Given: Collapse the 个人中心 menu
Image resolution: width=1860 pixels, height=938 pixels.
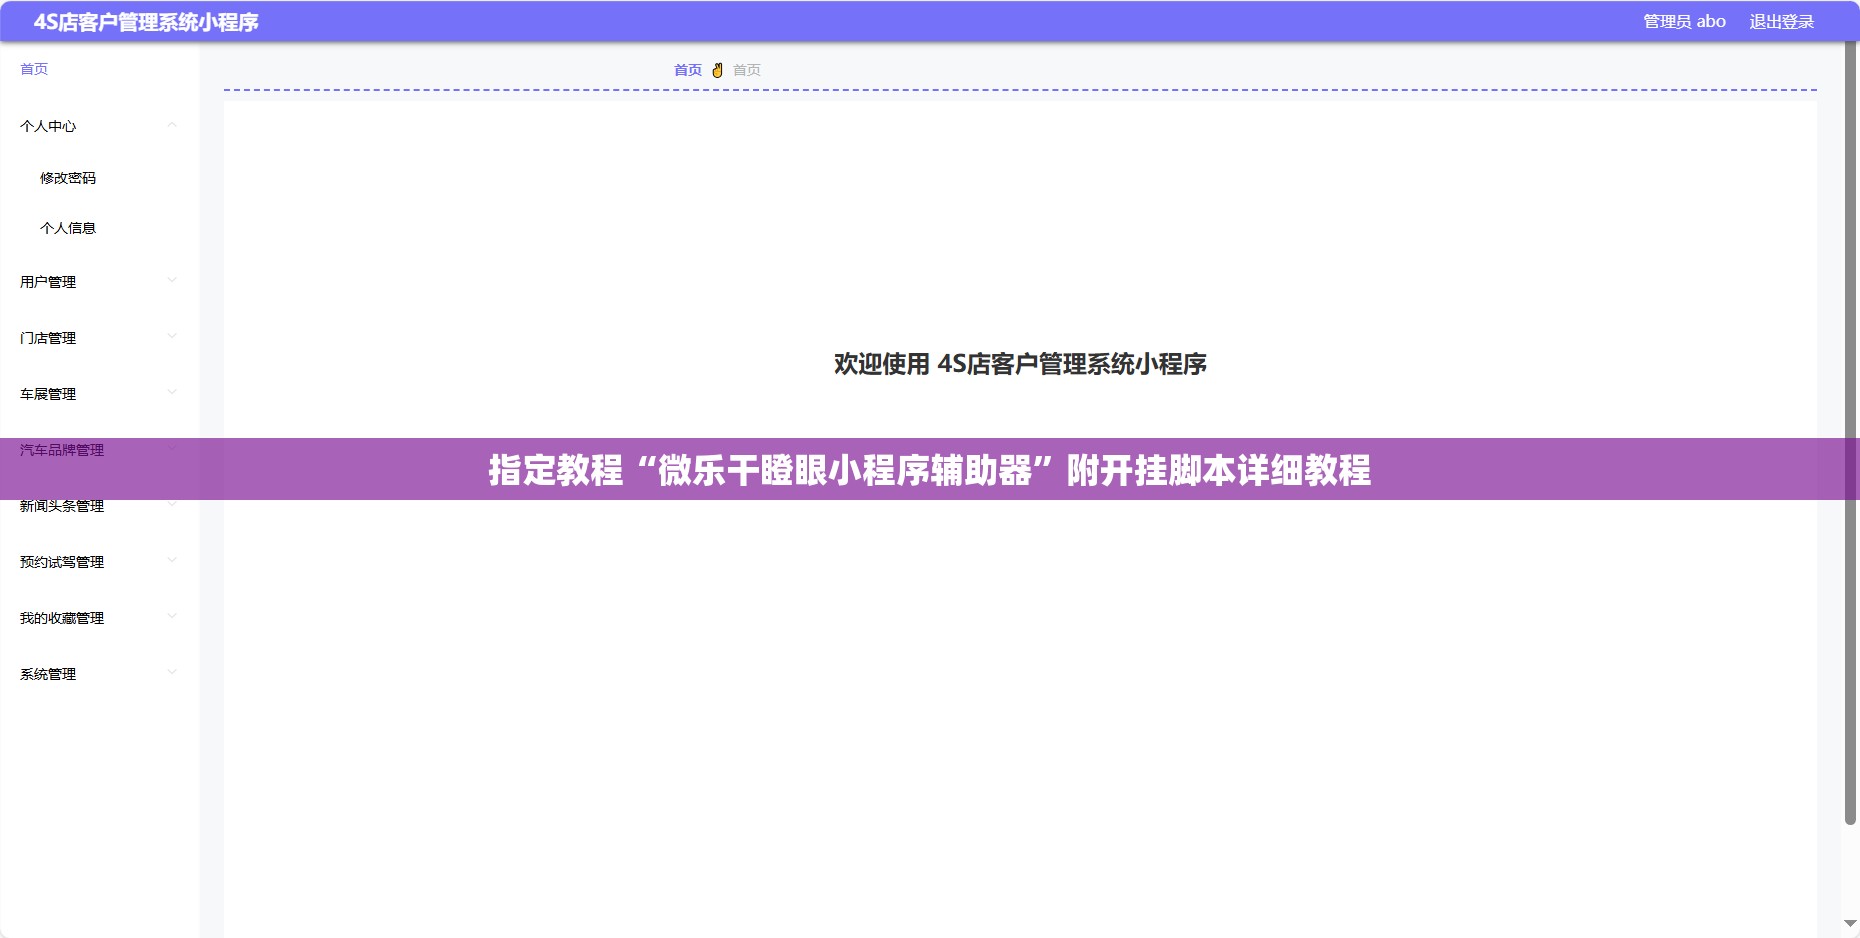Looking at the screenshot, I should pyautogui.click(x=98, y=126).
